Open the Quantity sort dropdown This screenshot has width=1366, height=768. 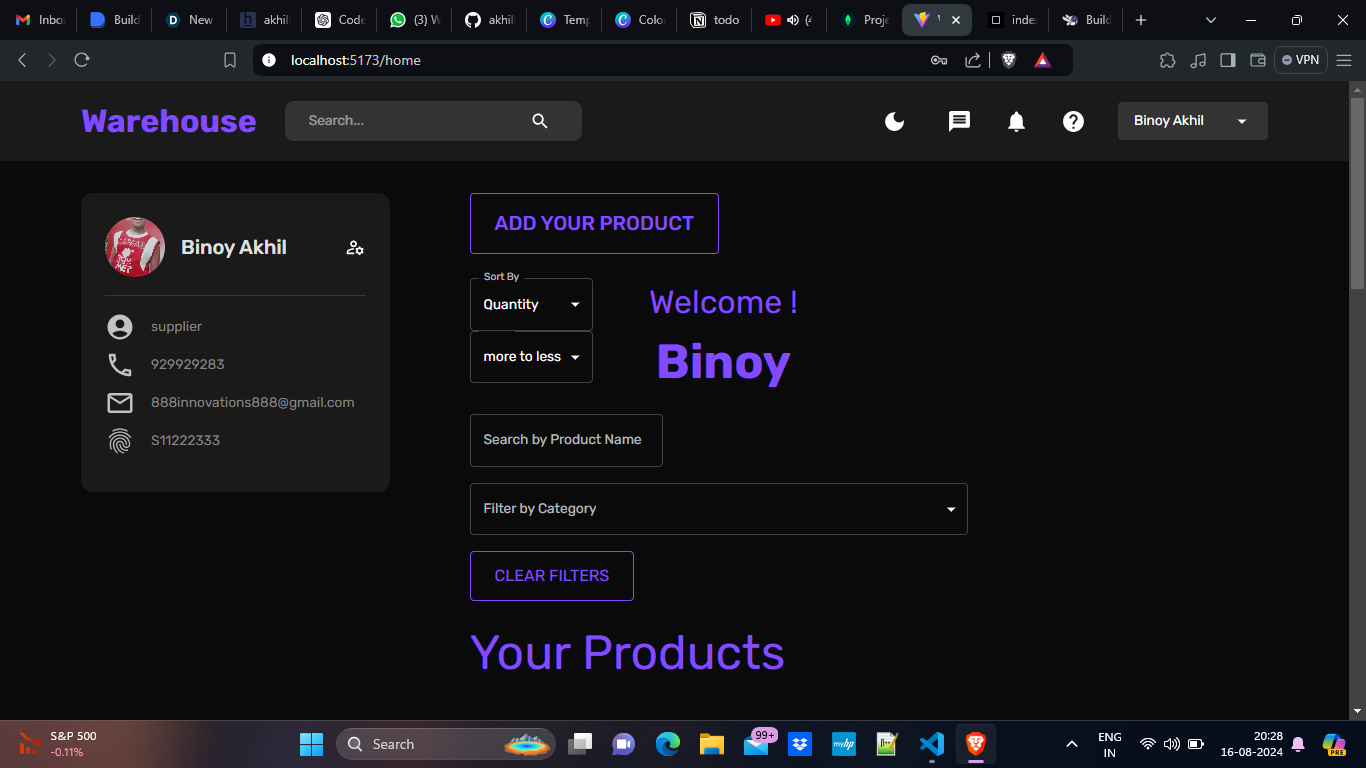tap(531, 304)
